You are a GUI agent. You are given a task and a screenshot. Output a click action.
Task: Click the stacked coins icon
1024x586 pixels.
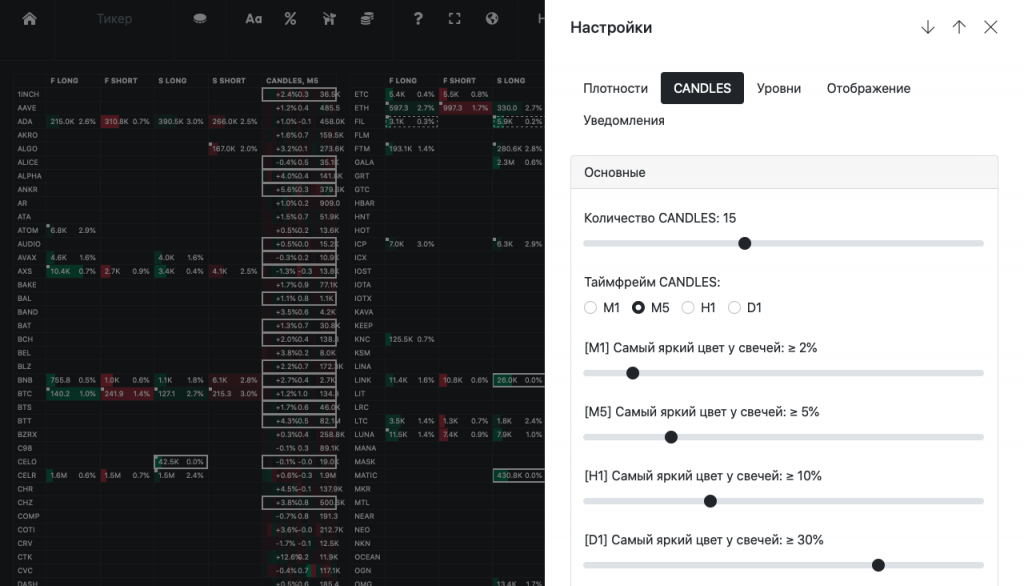pos(368,19)
